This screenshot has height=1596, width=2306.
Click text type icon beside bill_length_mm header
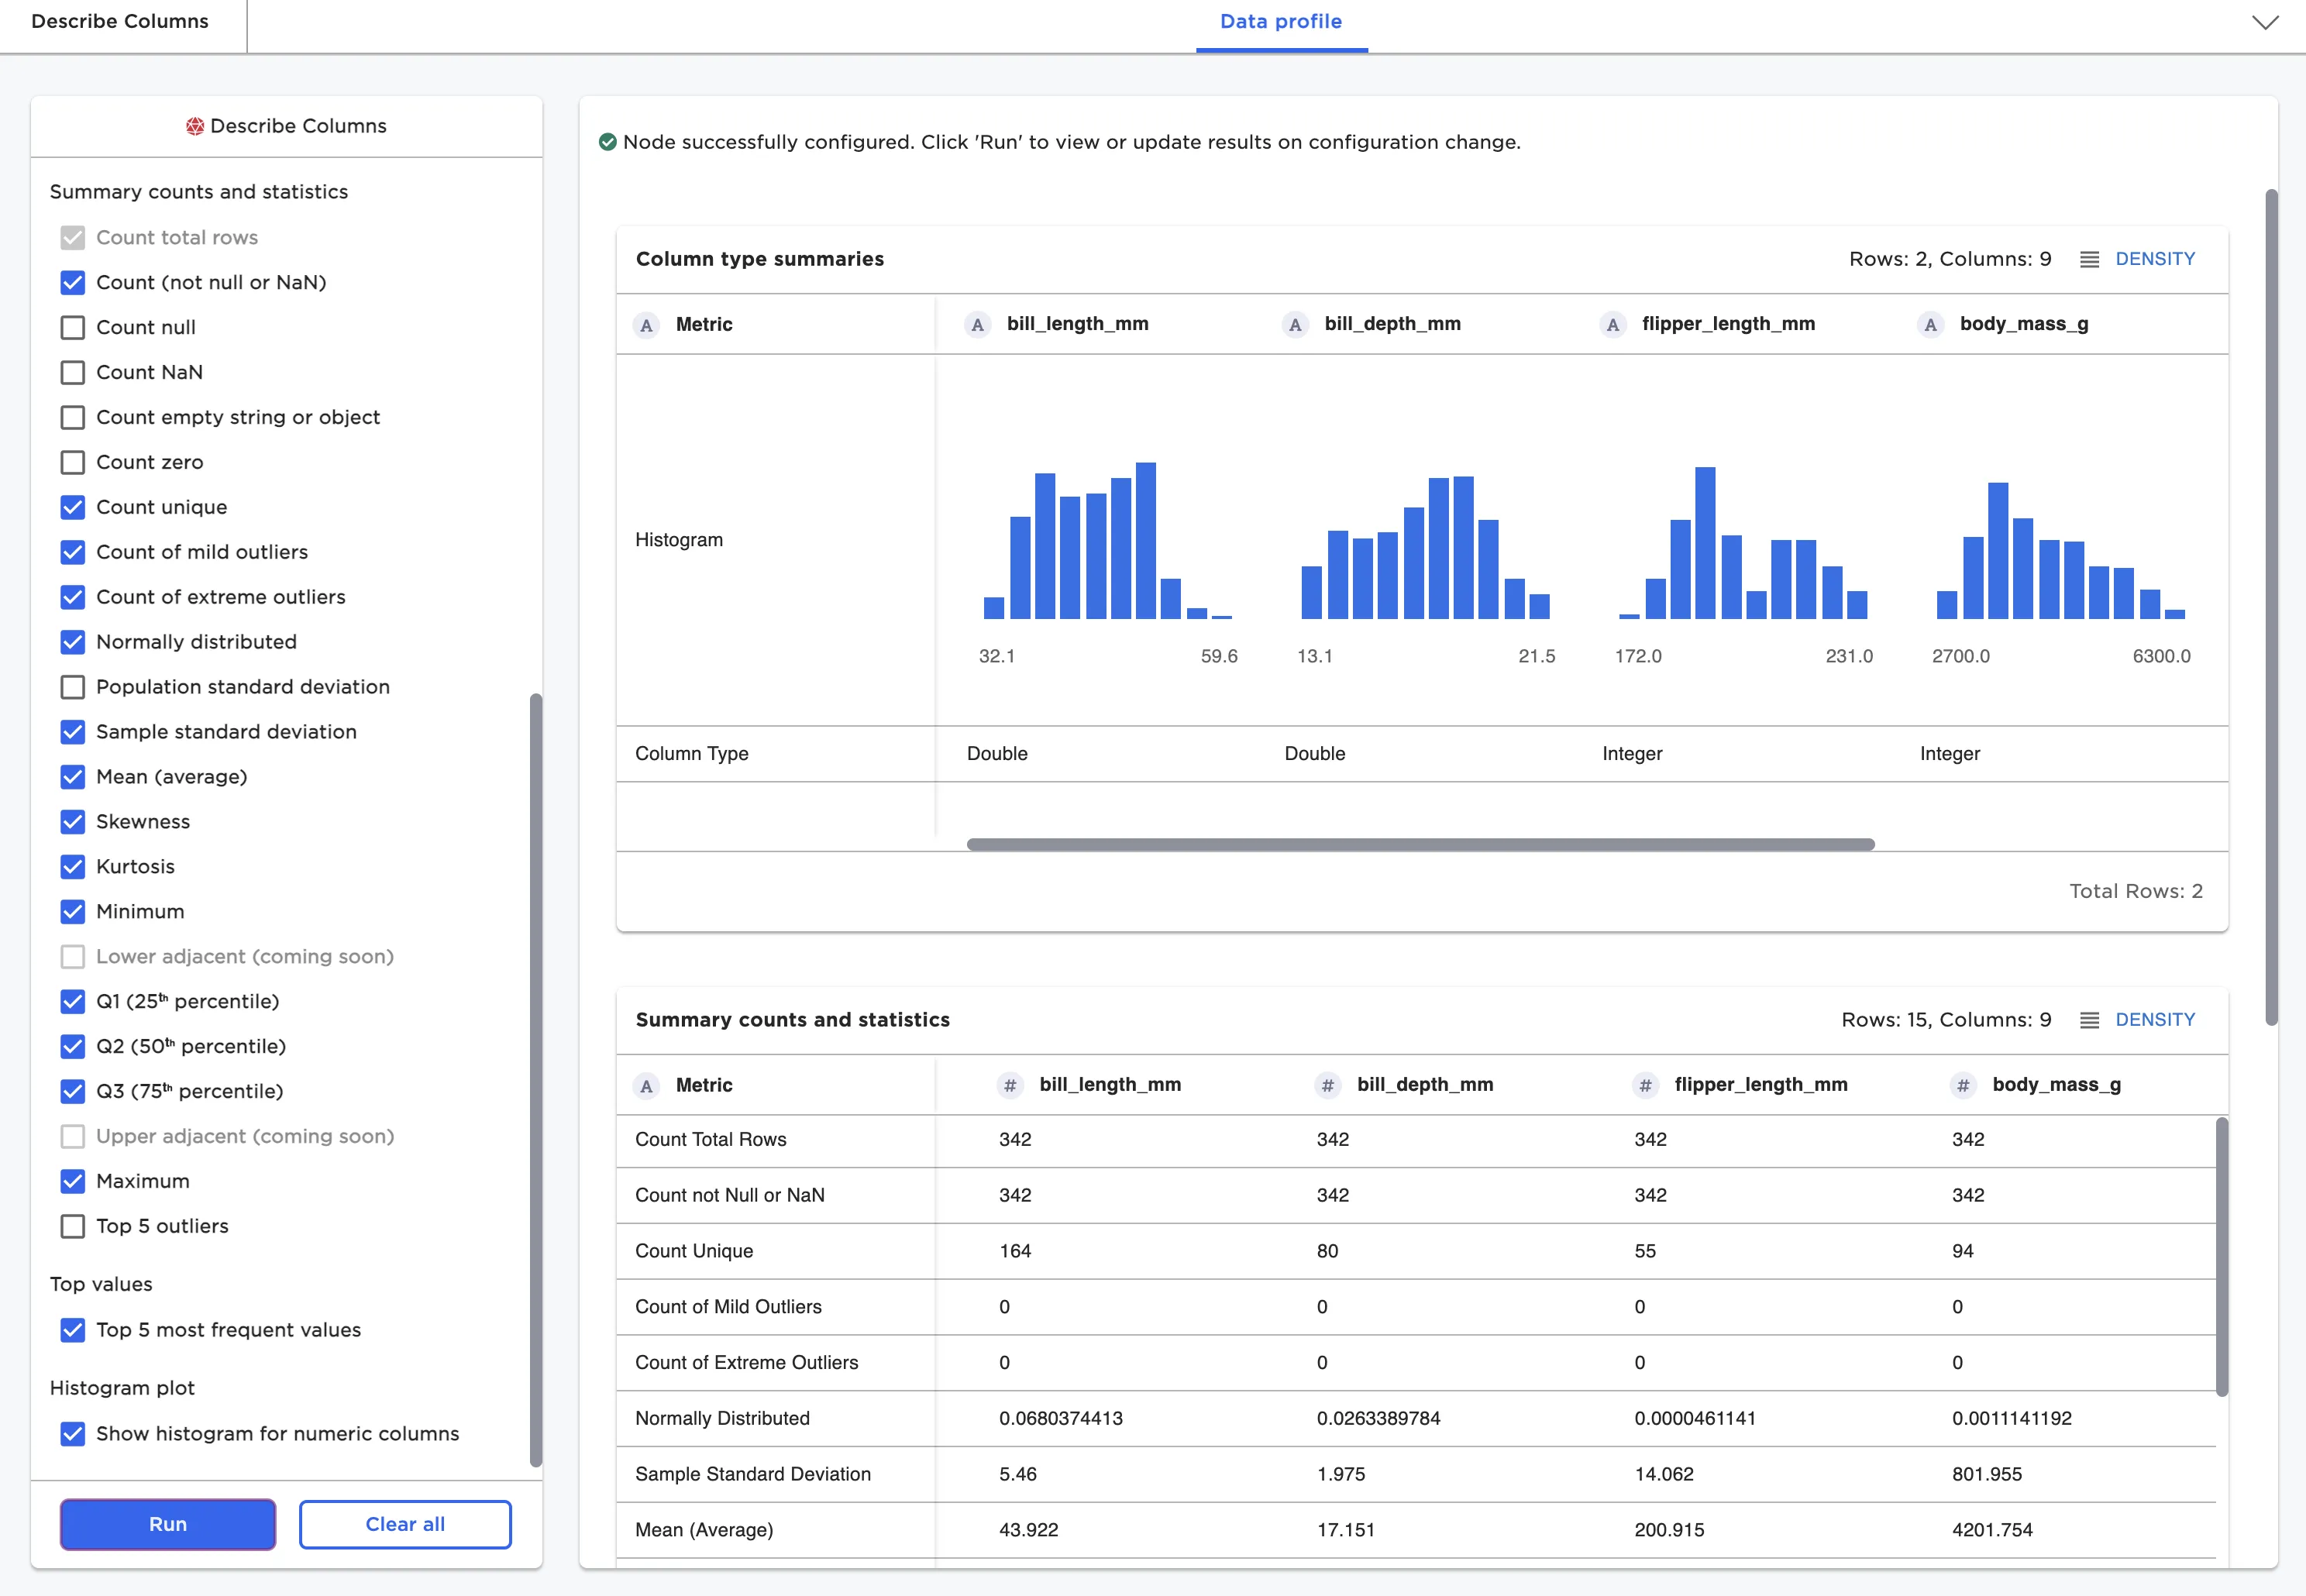point(977,324)
